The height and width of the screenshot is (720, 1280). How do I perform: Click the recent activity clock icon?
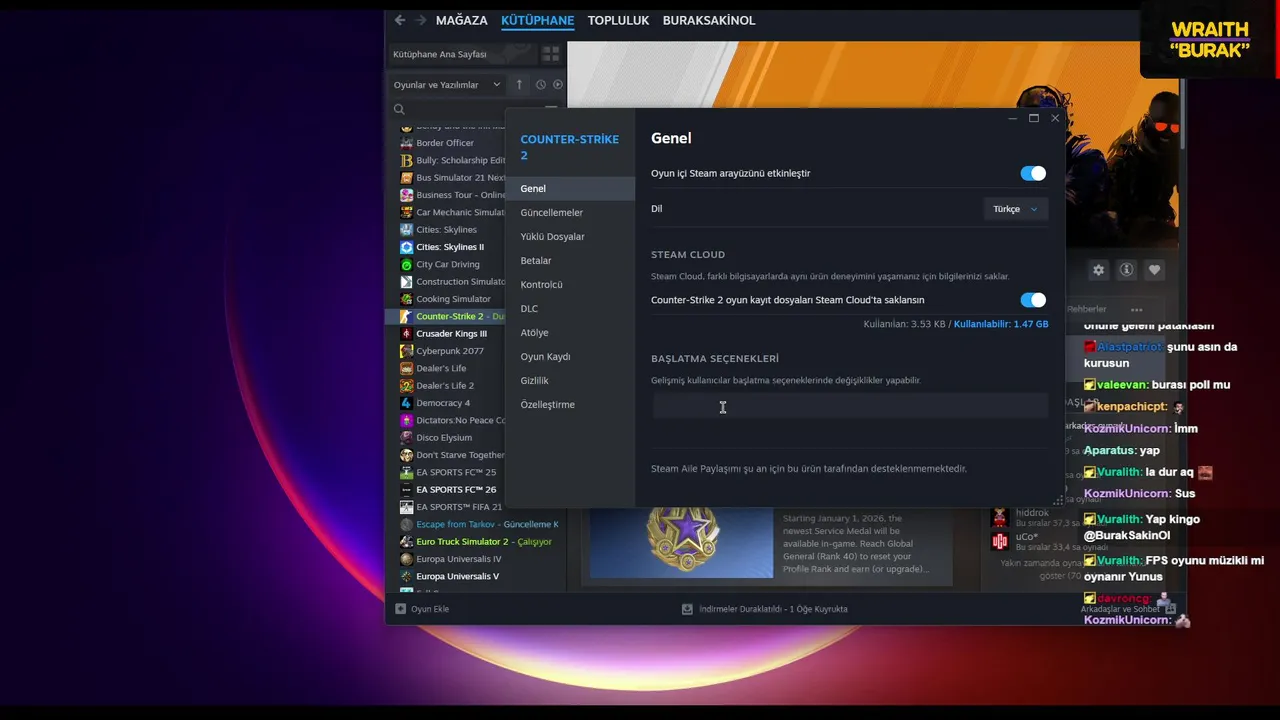pos(541,85)
